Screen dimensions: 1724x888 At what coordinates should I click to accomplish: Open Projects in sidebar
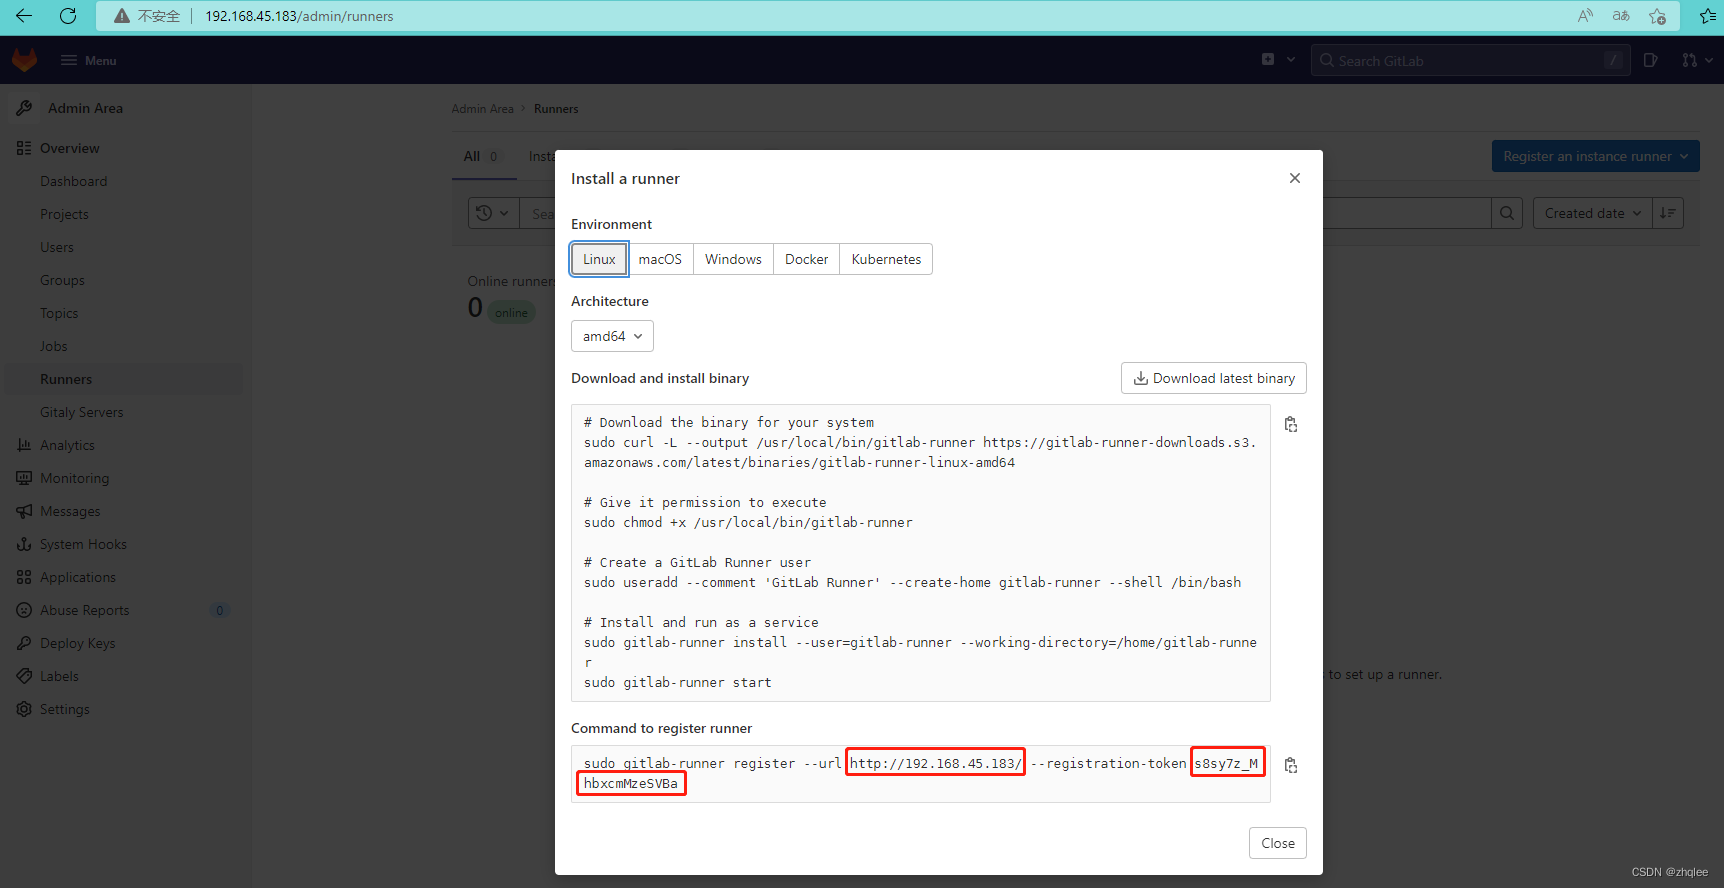[64, 214]
